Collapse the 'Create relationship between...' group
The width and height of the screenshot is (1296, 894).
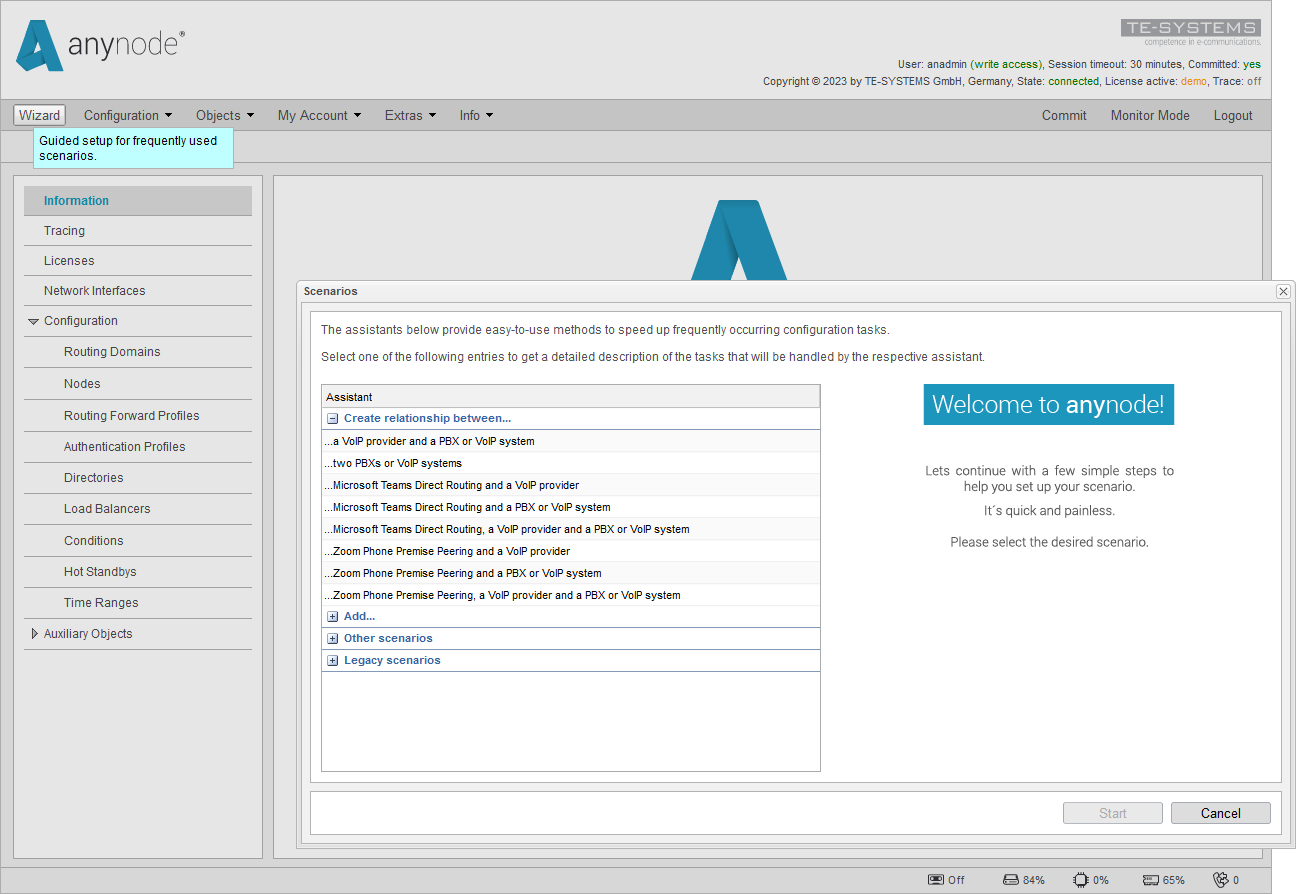(333, 419)
